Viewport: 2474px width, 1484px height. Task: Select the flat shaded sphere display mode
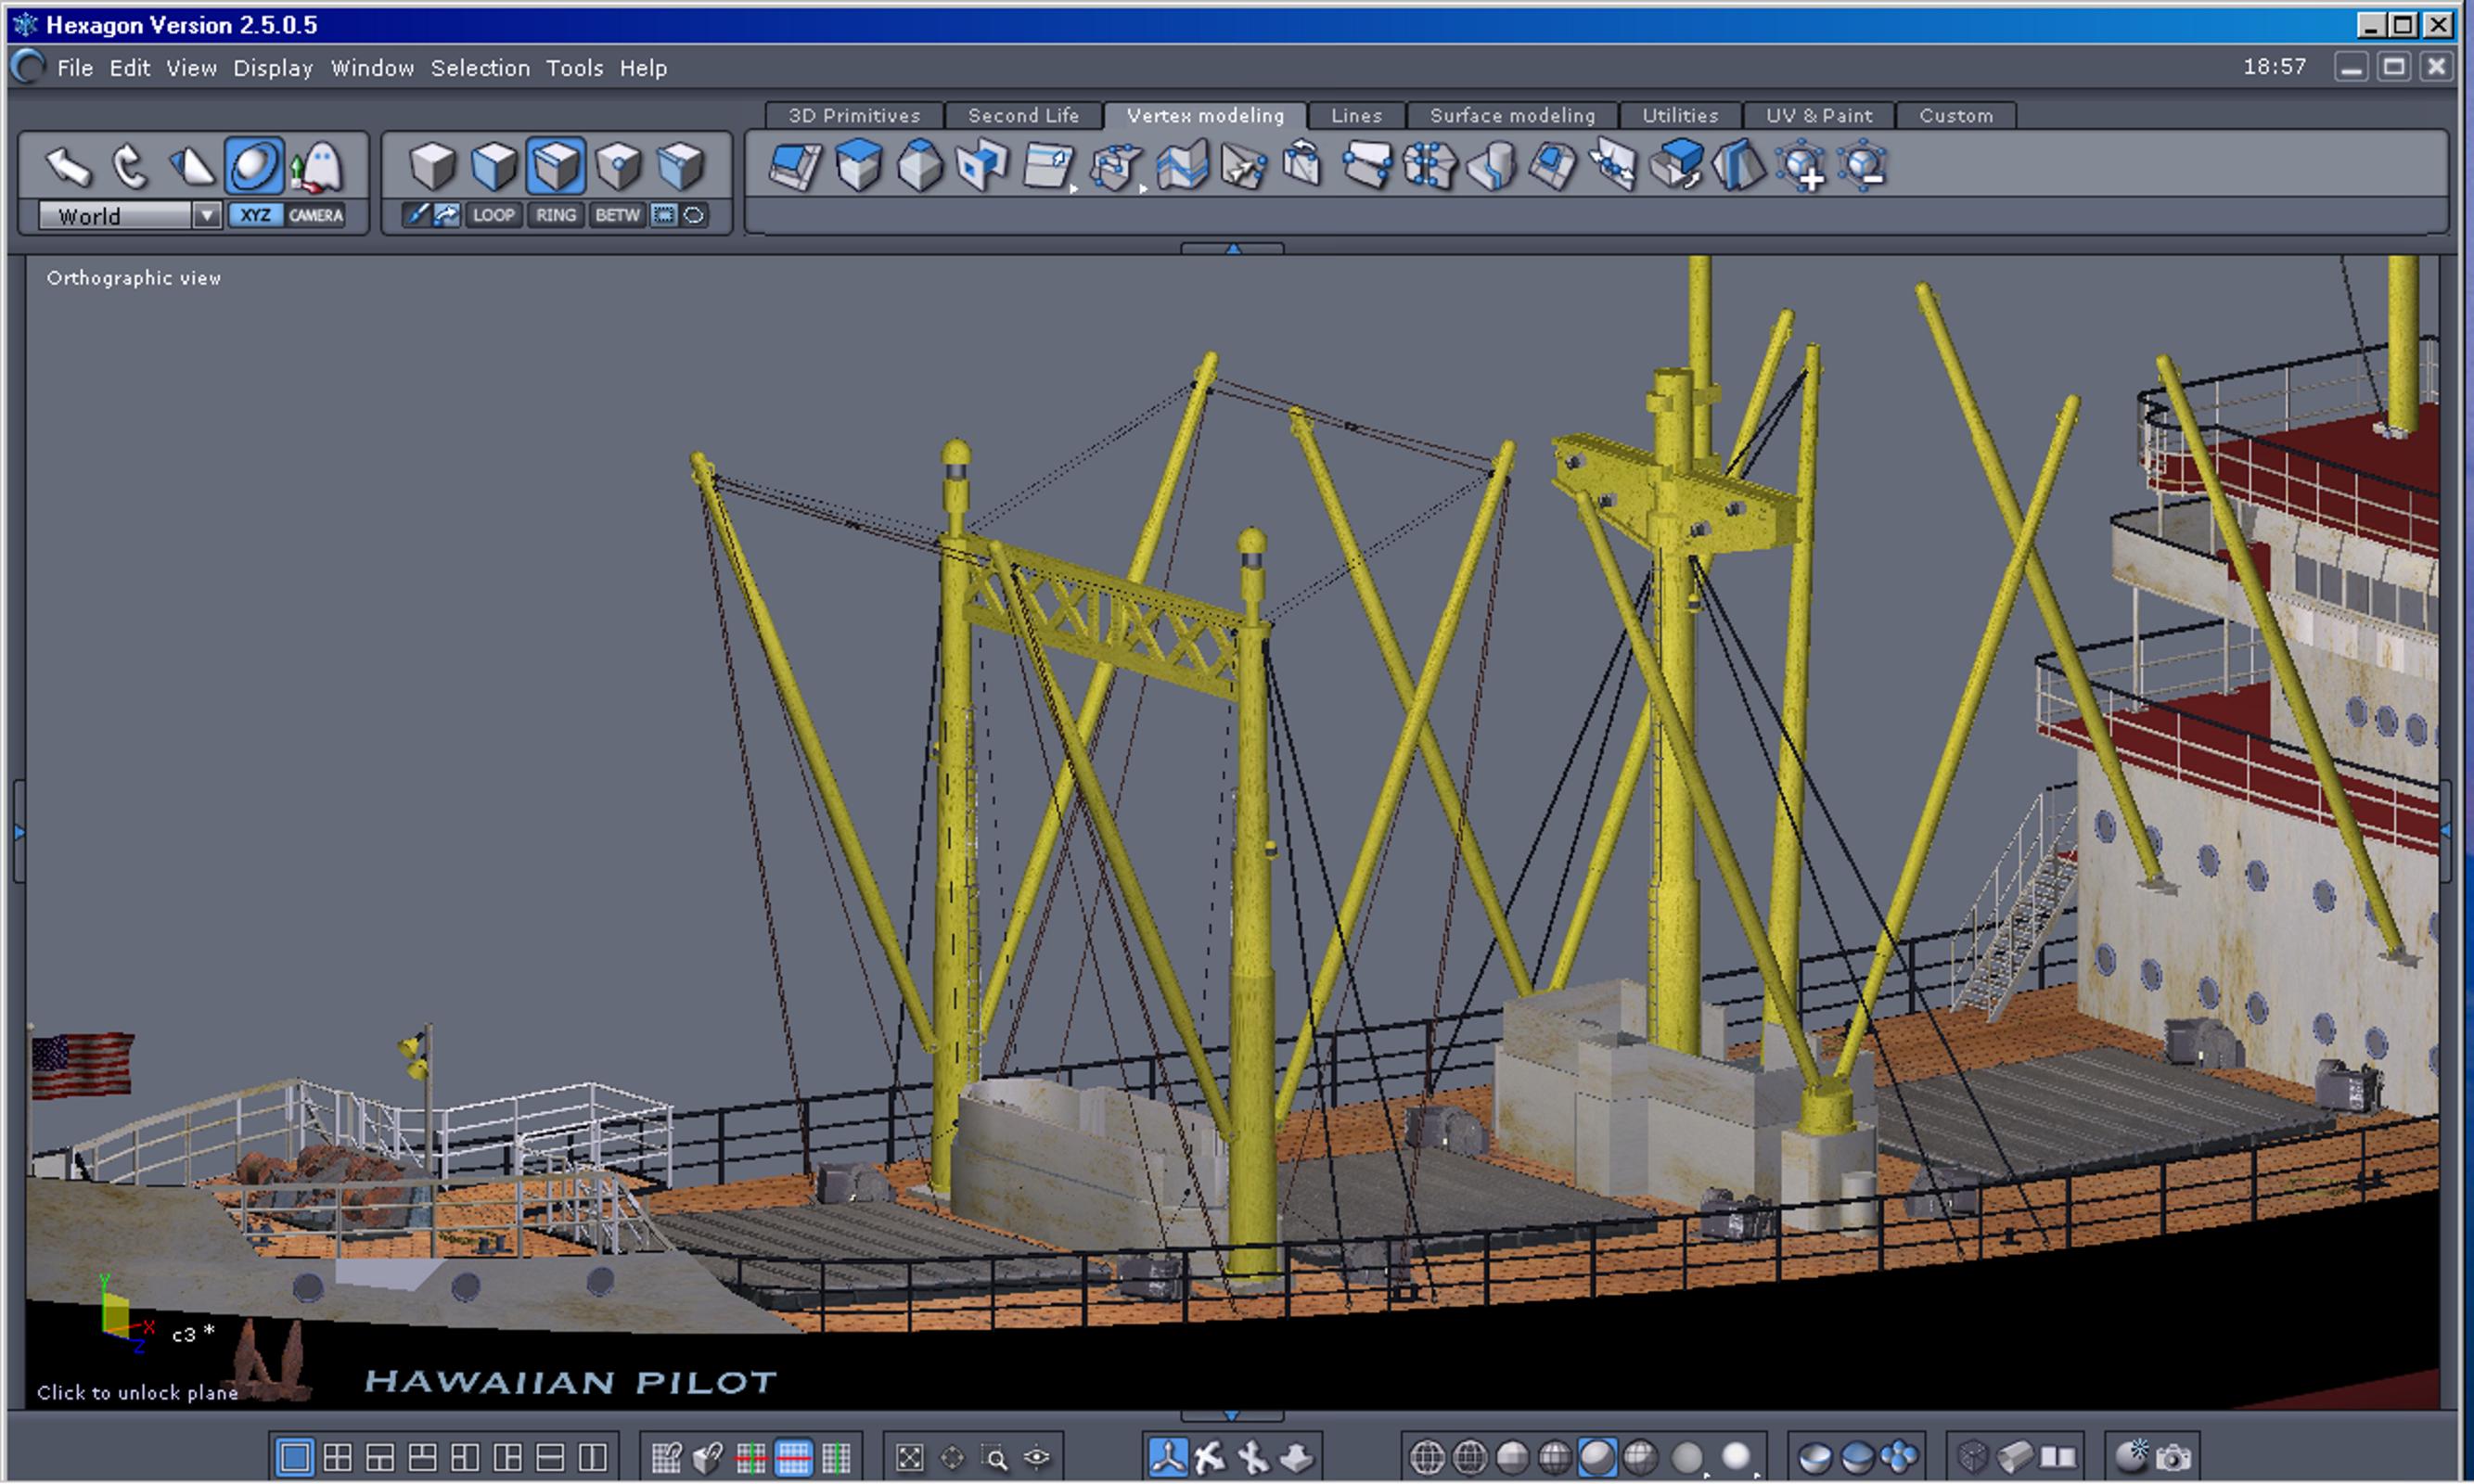(1512, 1457)
